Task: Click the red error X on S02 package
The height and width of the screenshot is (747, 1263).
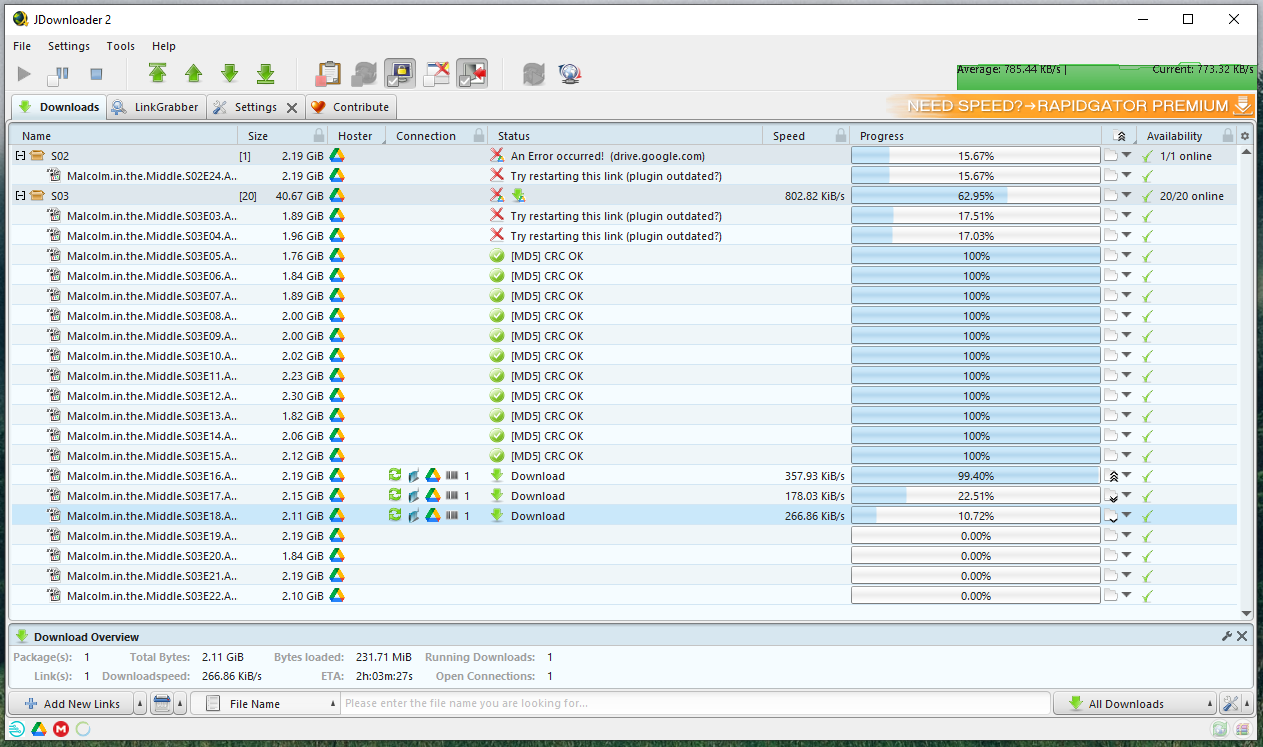Action: pyautogui.click(x=497, y=156)
